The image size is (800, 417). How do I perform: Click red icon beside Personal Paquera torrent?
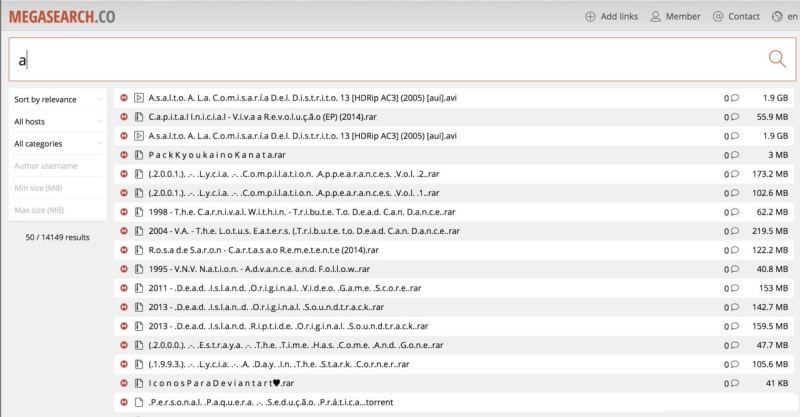point(124,402)
